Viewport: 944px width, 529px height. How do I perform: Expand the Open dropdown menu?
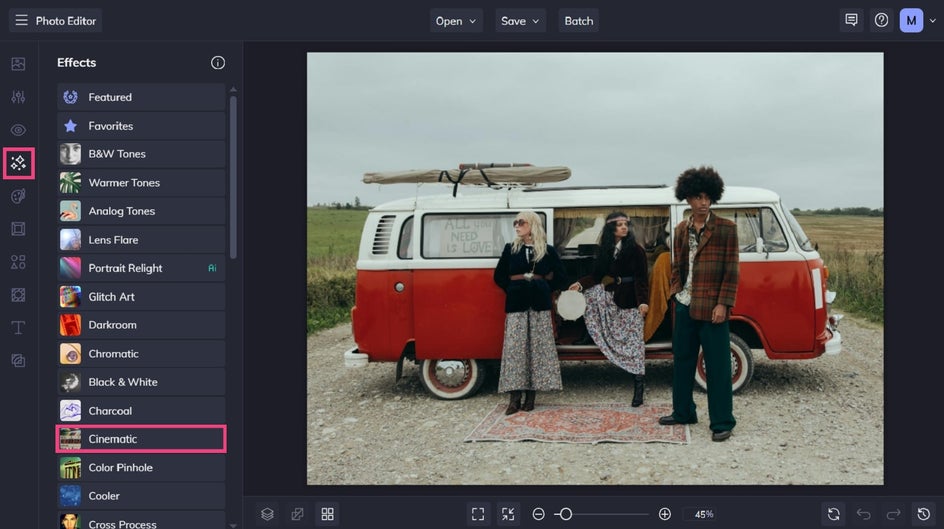click(x=457, y=21)
